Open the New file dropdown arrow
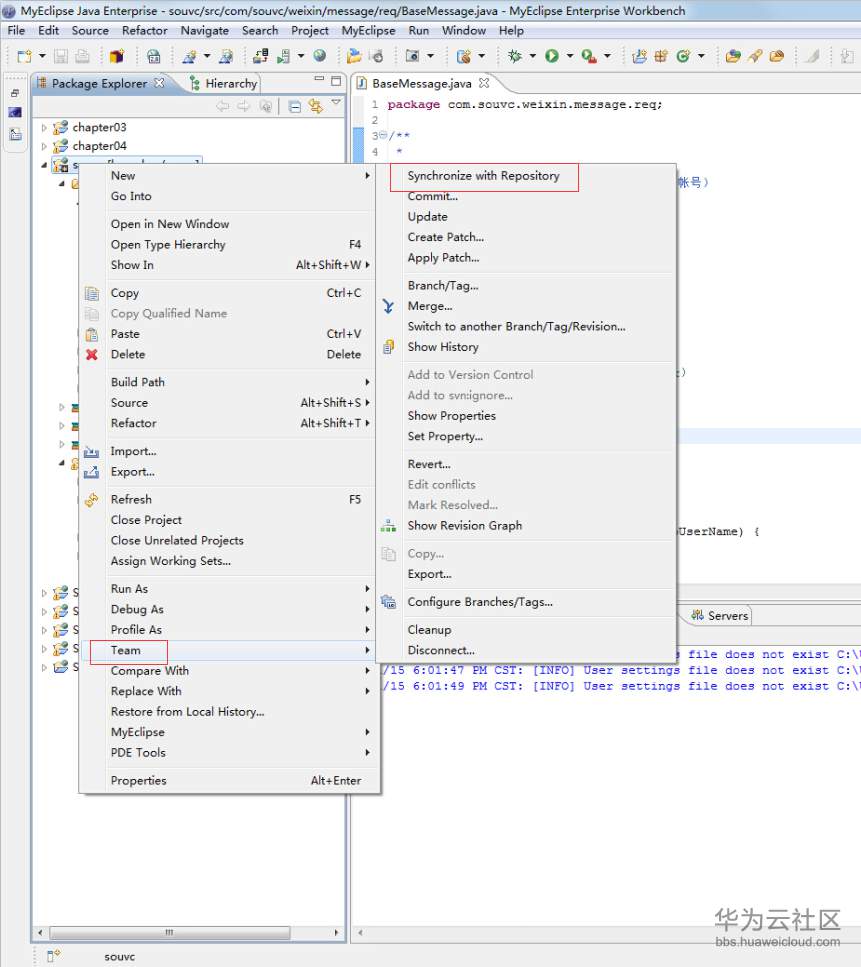The image size is (861, 967). (x=42, y=56)
